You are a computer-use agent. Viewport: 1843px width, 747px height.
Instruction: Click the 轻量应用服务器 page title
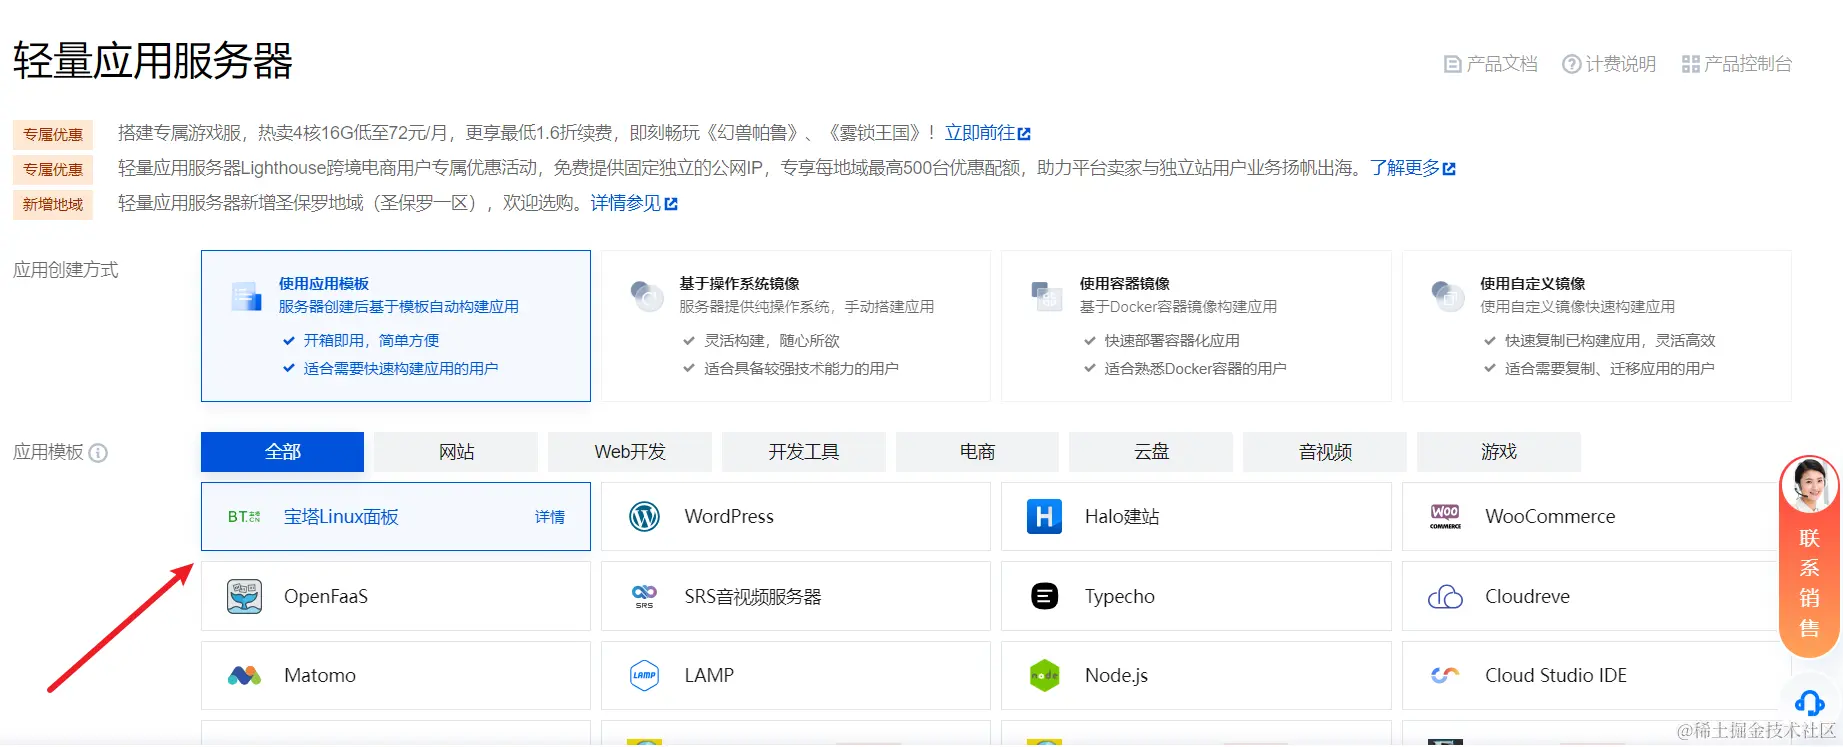pos(153,61)
